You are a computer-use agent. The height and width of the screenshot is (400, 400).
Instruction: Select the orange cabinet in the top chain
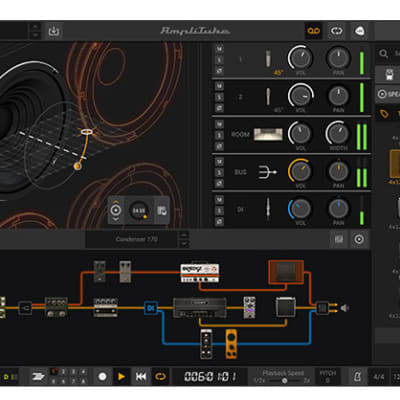(x=286, y=272)
